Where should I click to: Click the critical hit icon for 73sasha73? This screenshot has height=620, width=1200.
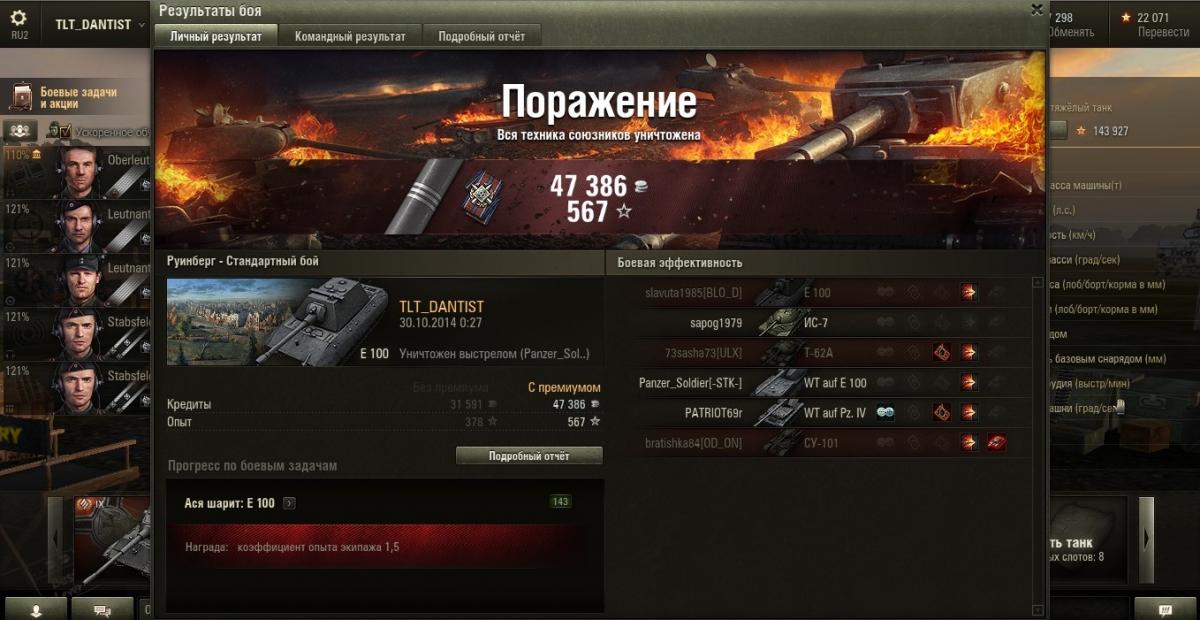point(941,352)
